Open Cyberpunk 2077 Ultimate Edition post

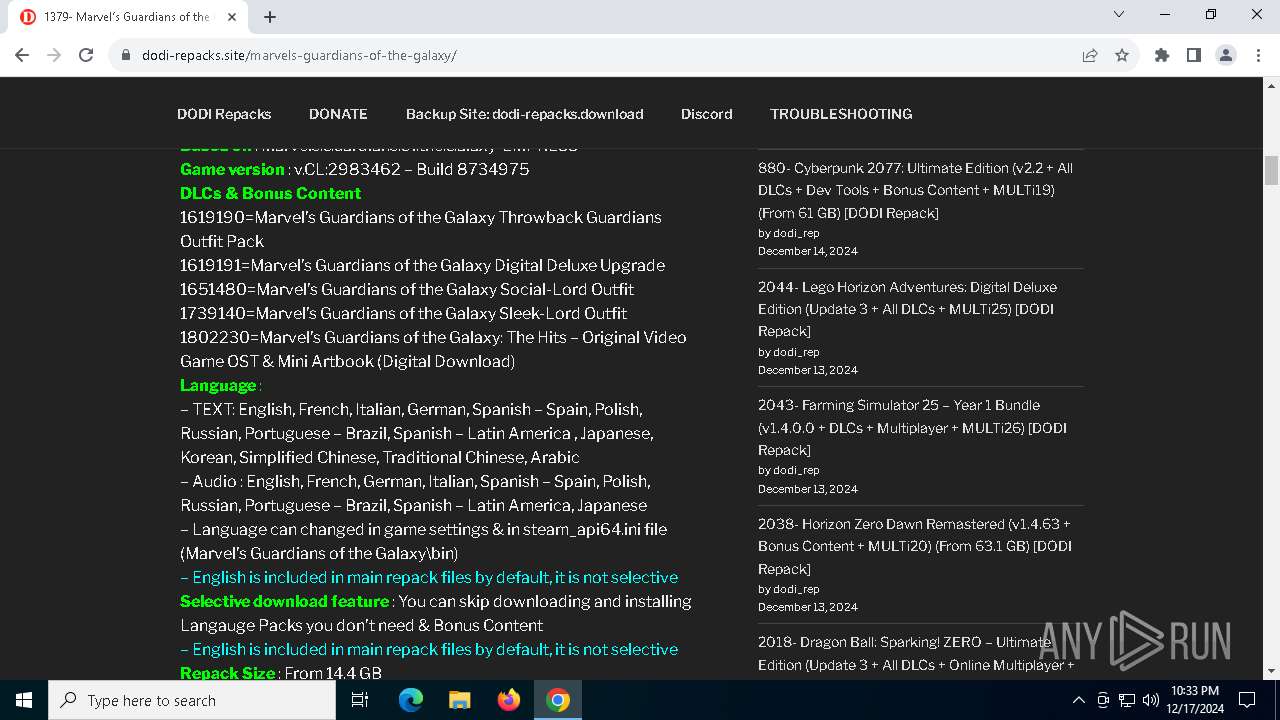915,190
